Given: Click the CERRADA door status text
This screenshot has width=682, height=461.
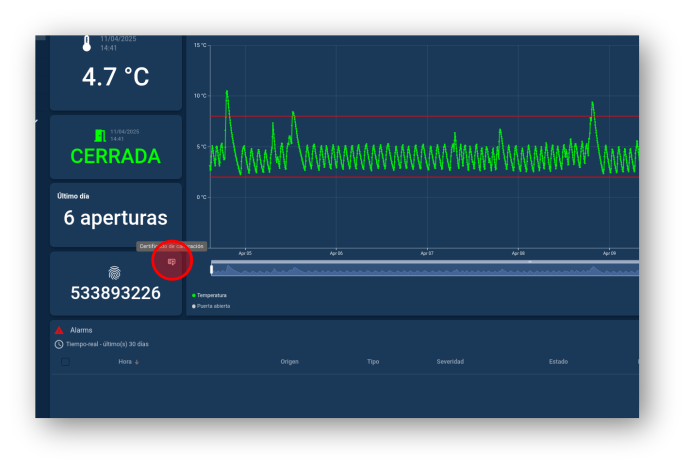Looking at the screenshot, I should 115,157.
